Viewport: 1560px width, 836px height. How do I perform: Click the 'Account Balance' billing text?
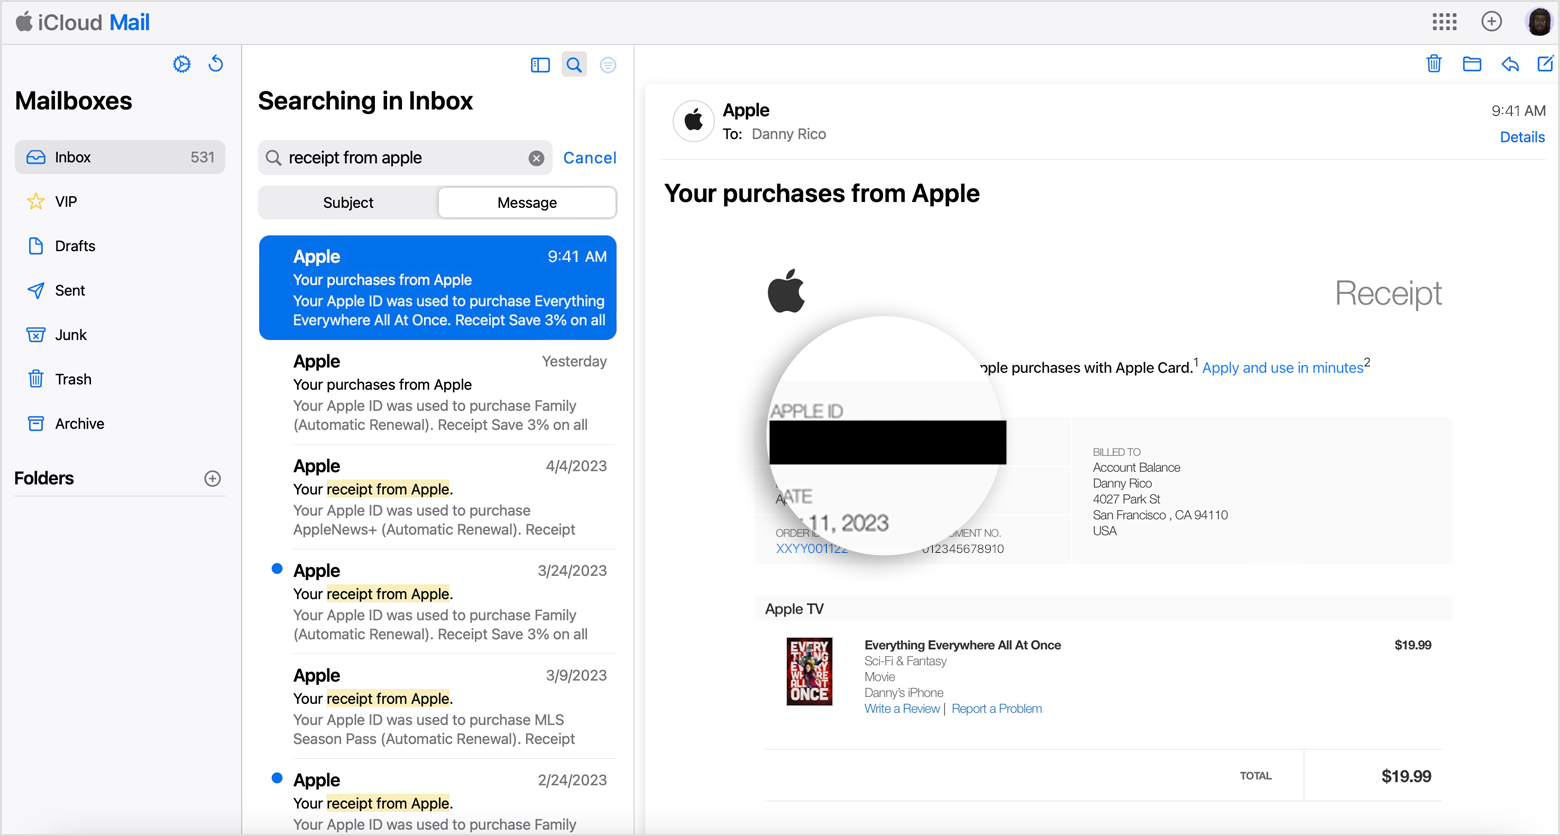[1137, 468]
